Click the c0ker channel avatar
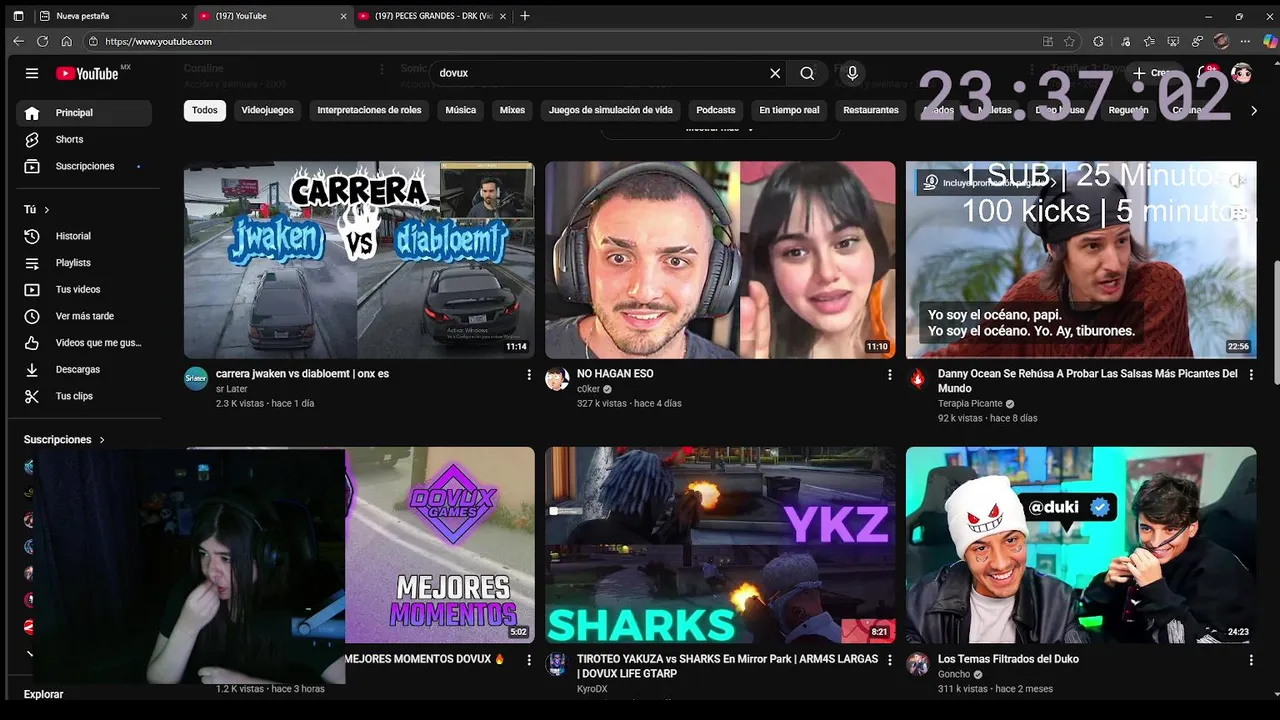The width and height of the screenshot is (1280, 720). pos(557,379)
